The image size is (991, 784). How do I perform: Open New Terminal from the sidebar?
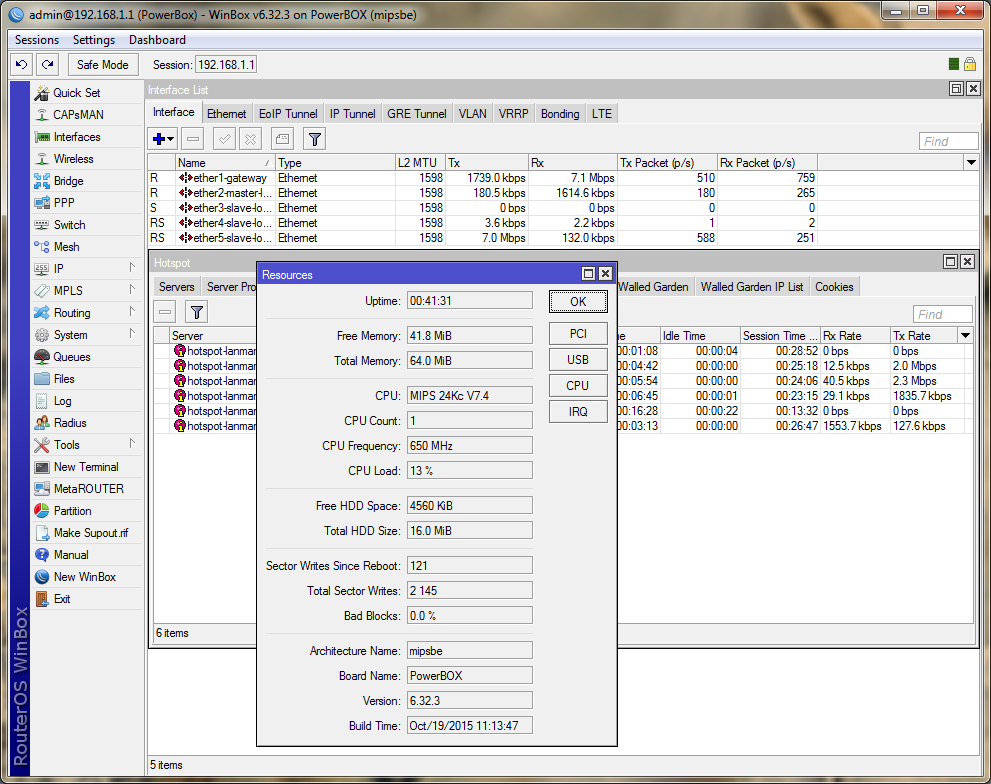85,467
